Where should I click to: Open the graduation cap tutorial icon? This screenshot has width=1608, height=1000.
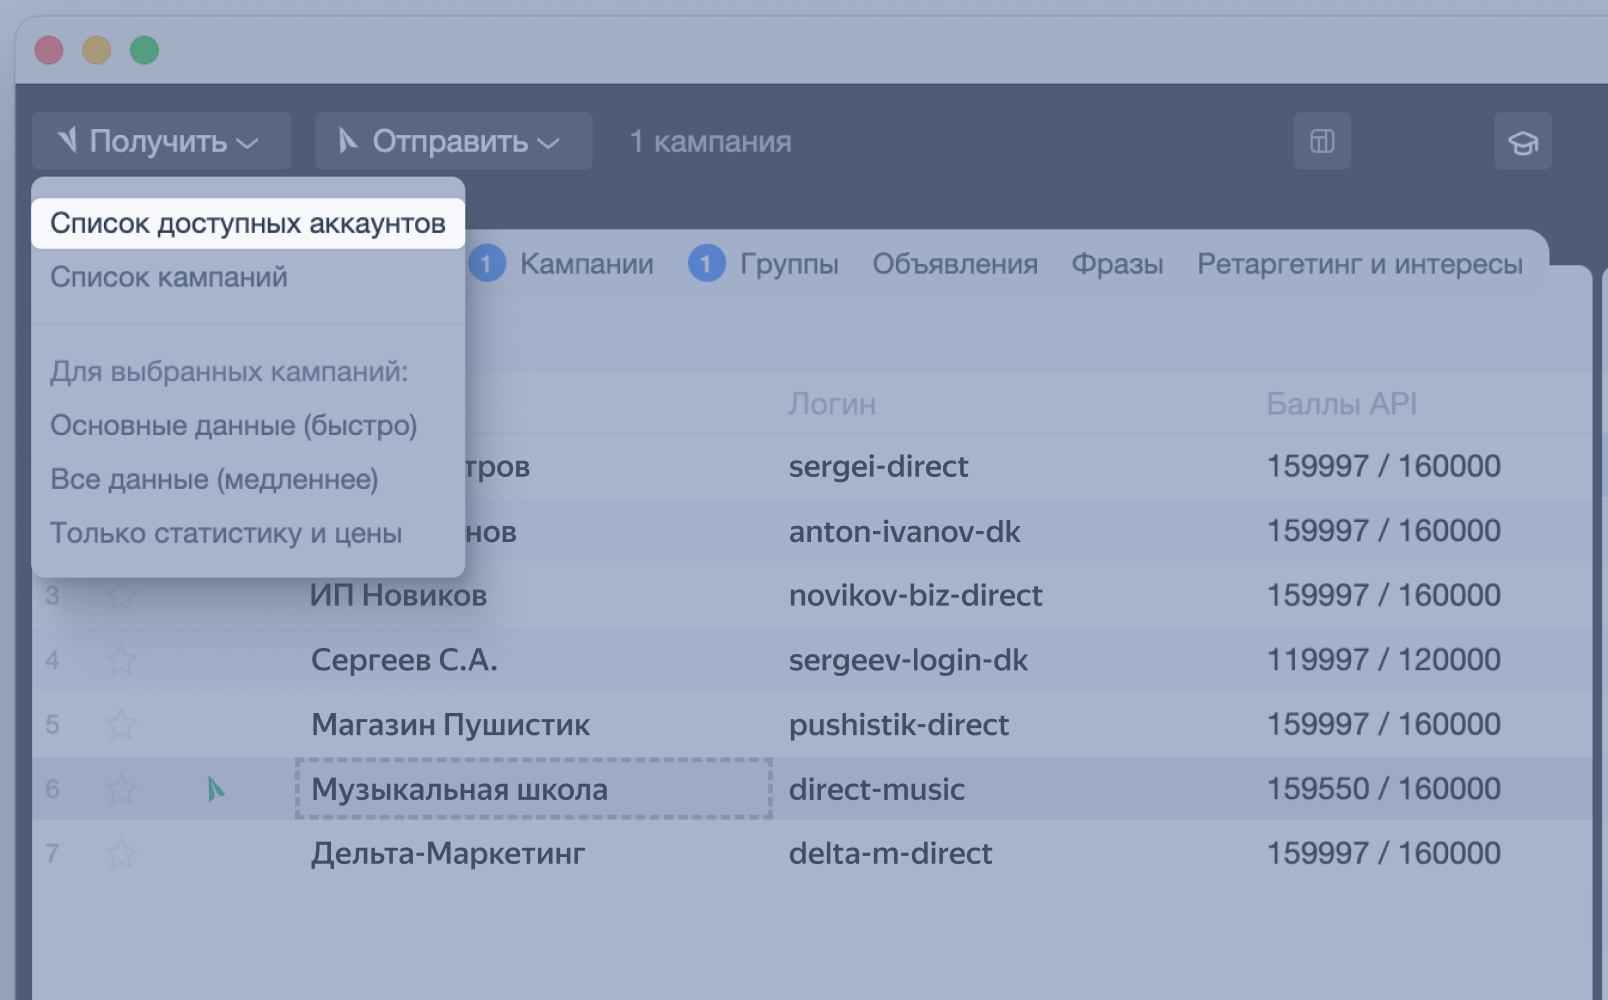coord(1522,142)
